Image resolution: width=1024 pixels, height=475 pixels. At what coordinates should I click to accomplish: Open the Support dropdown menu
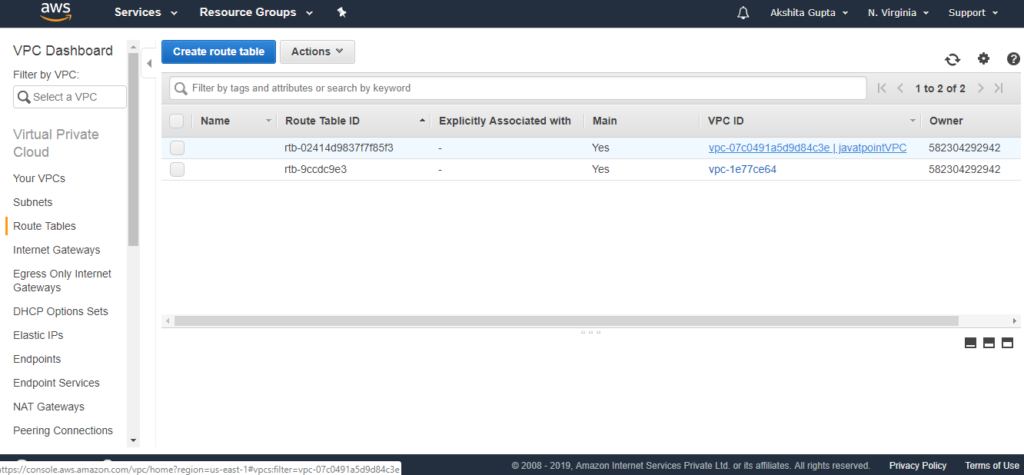click(973, 12)
